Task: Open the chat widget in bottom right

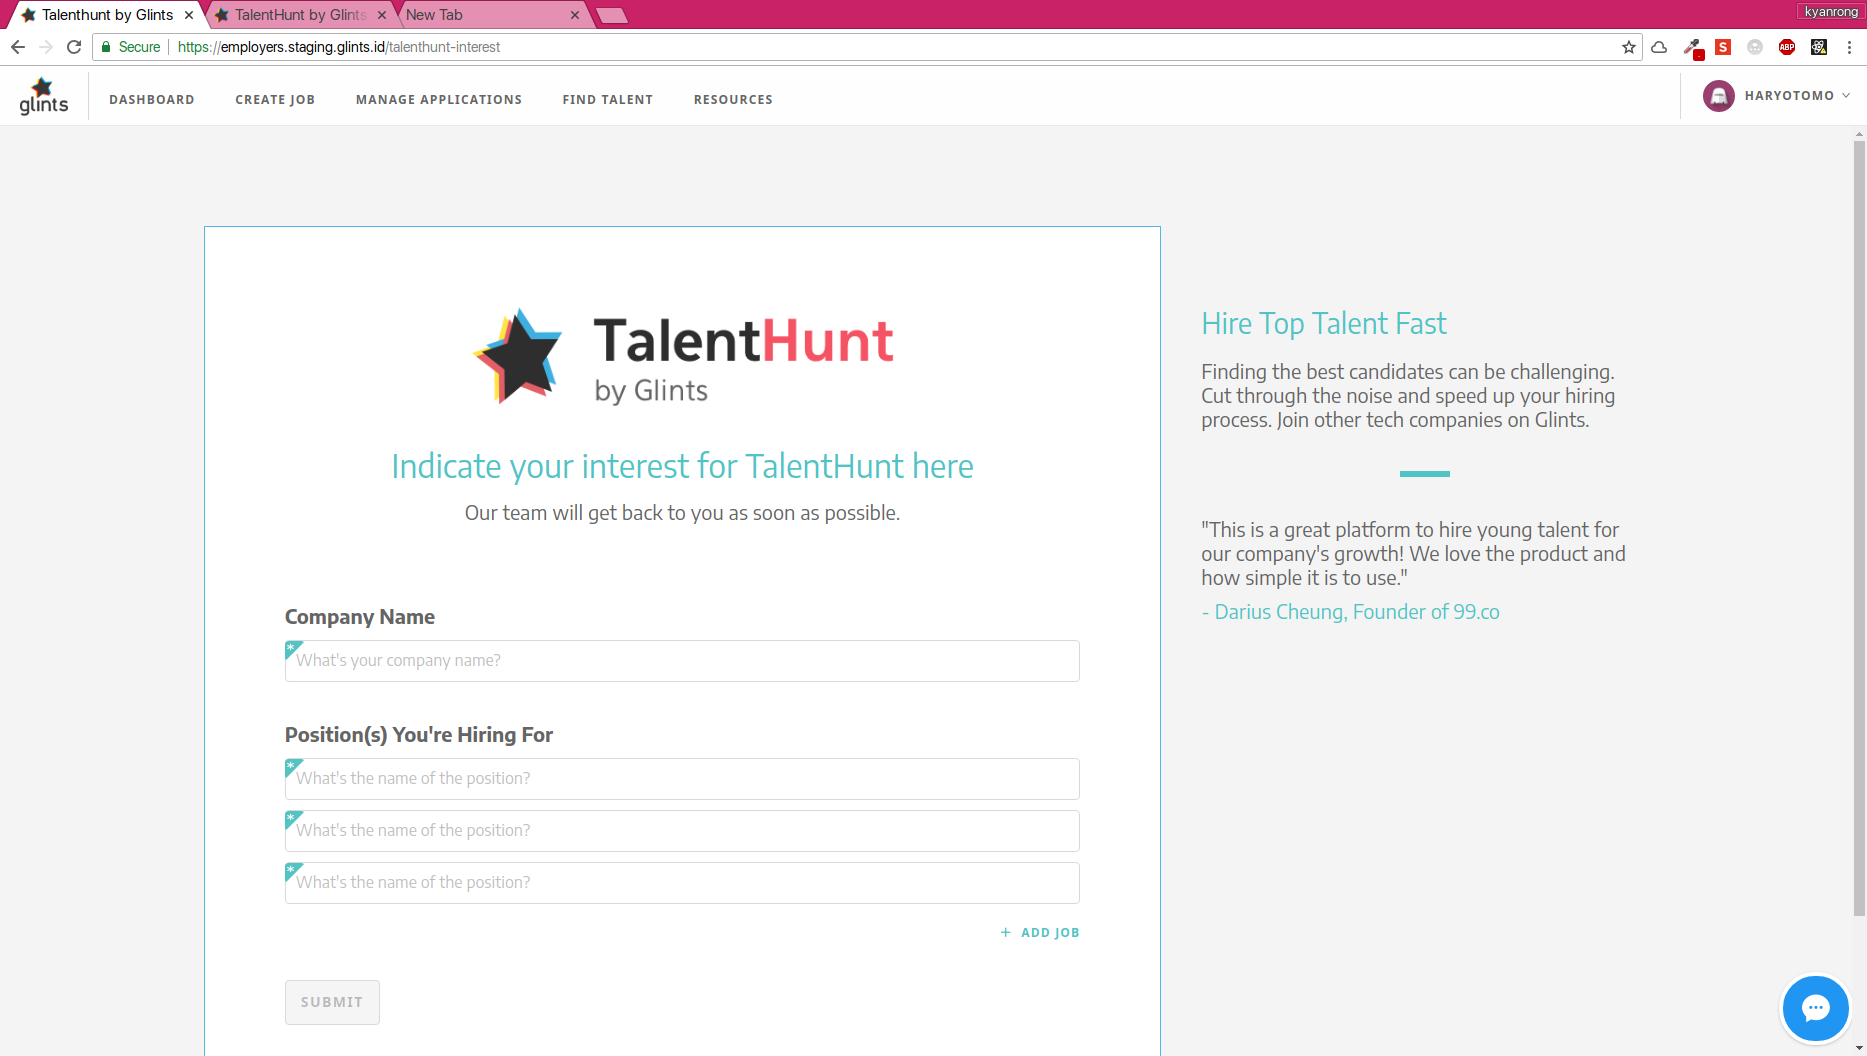Action: click(x=1815, y=1009)
